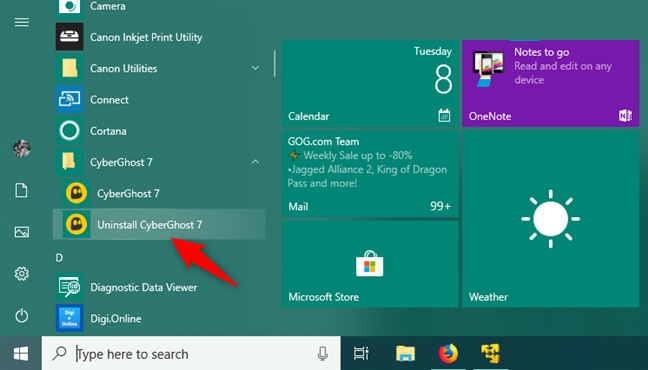The width and height of the screenshot is (648, 370).
Task: Open the Weather tile
Action: 550,219
